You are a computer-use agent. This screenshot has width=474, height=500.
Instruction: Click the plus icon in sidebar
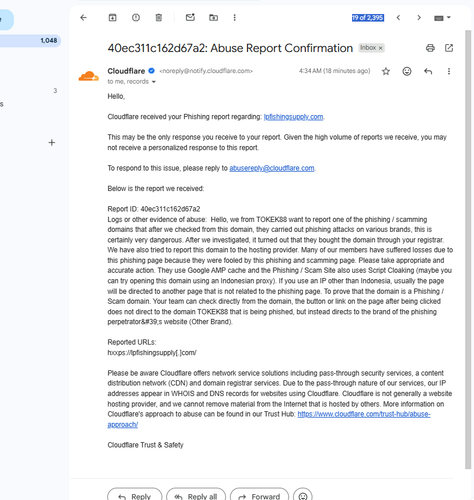click(x=52, y=143)
